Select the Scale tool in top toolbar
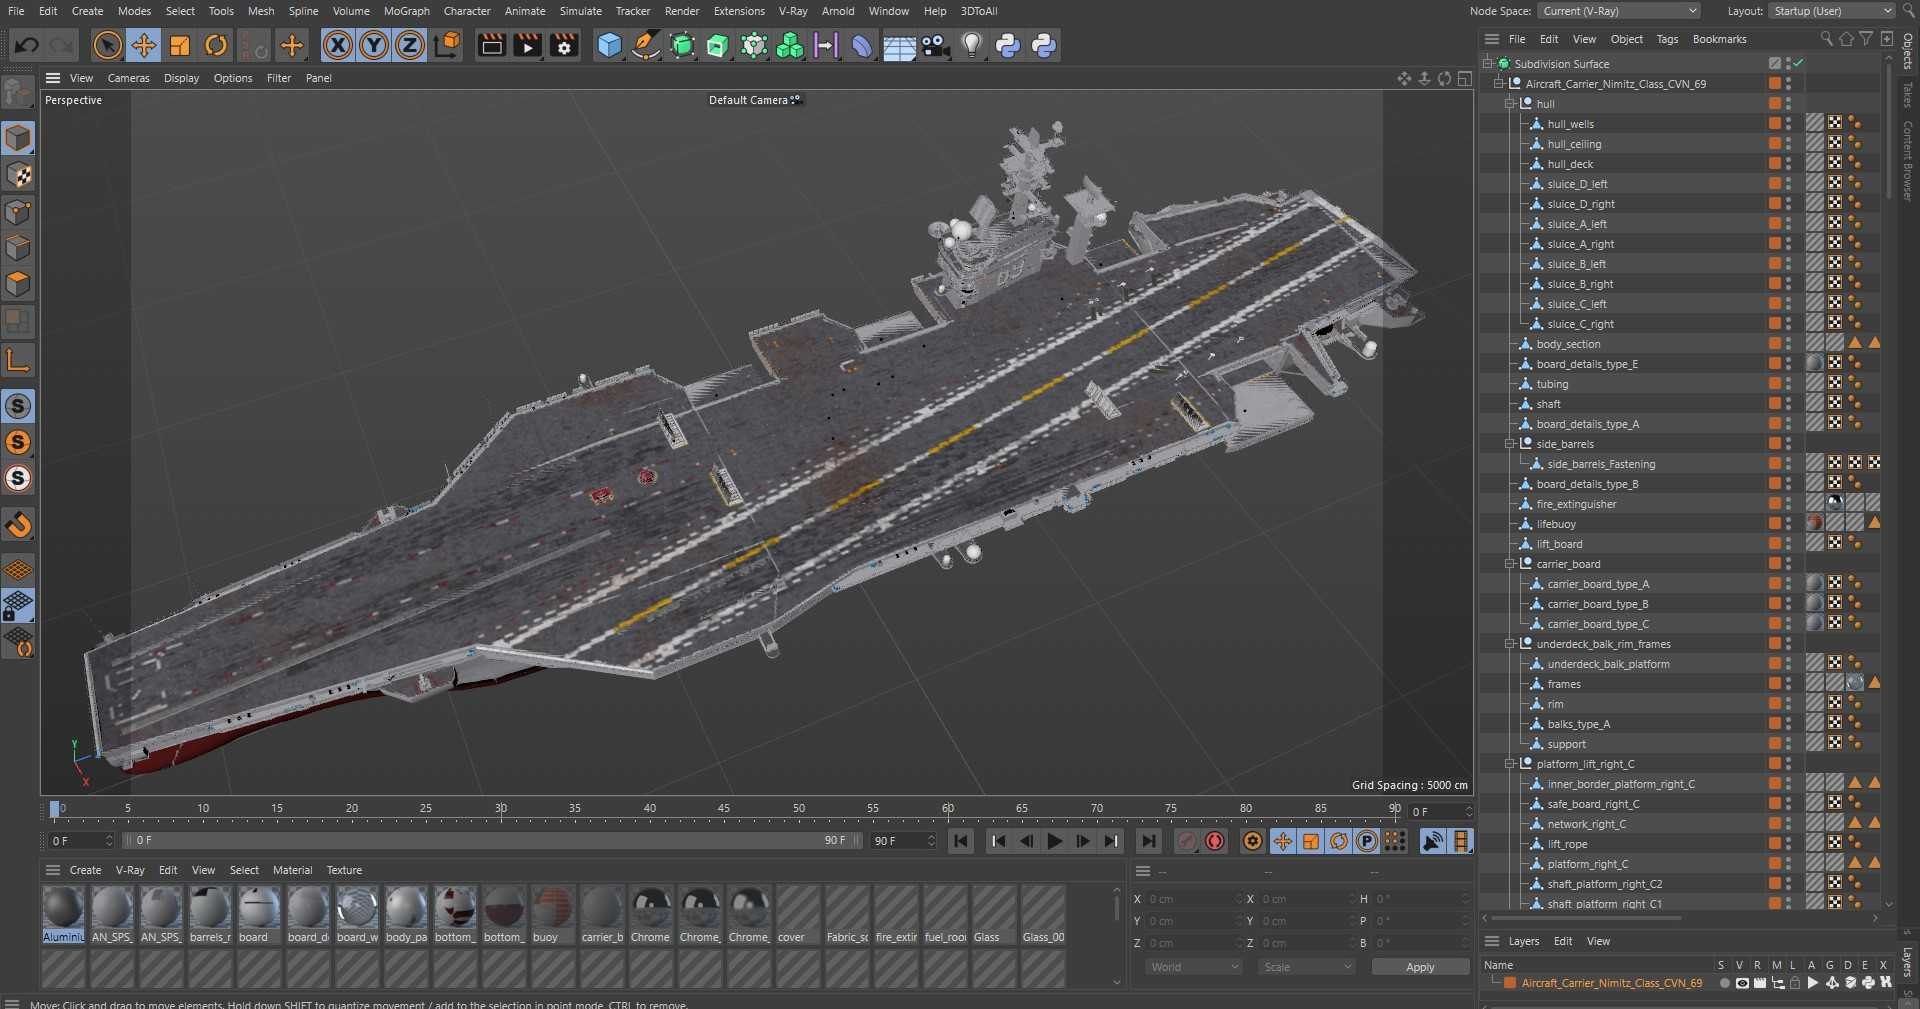The height and width of the screenshot is (1009, 1920). (x=180, y=45)
